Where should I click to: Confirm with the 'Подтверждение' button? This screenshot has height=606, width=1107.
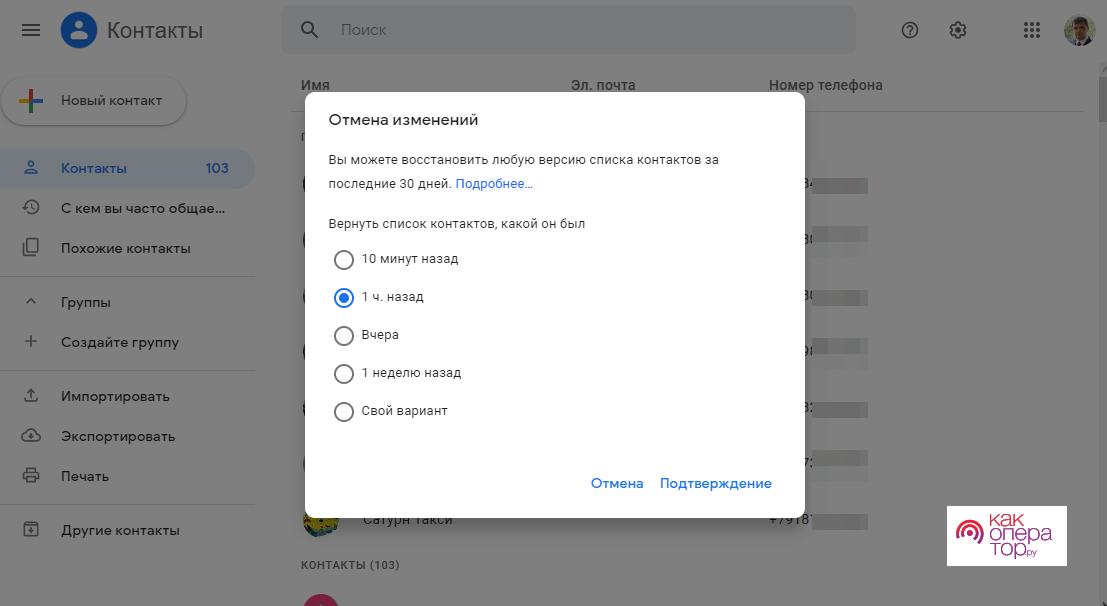[715, 484]
